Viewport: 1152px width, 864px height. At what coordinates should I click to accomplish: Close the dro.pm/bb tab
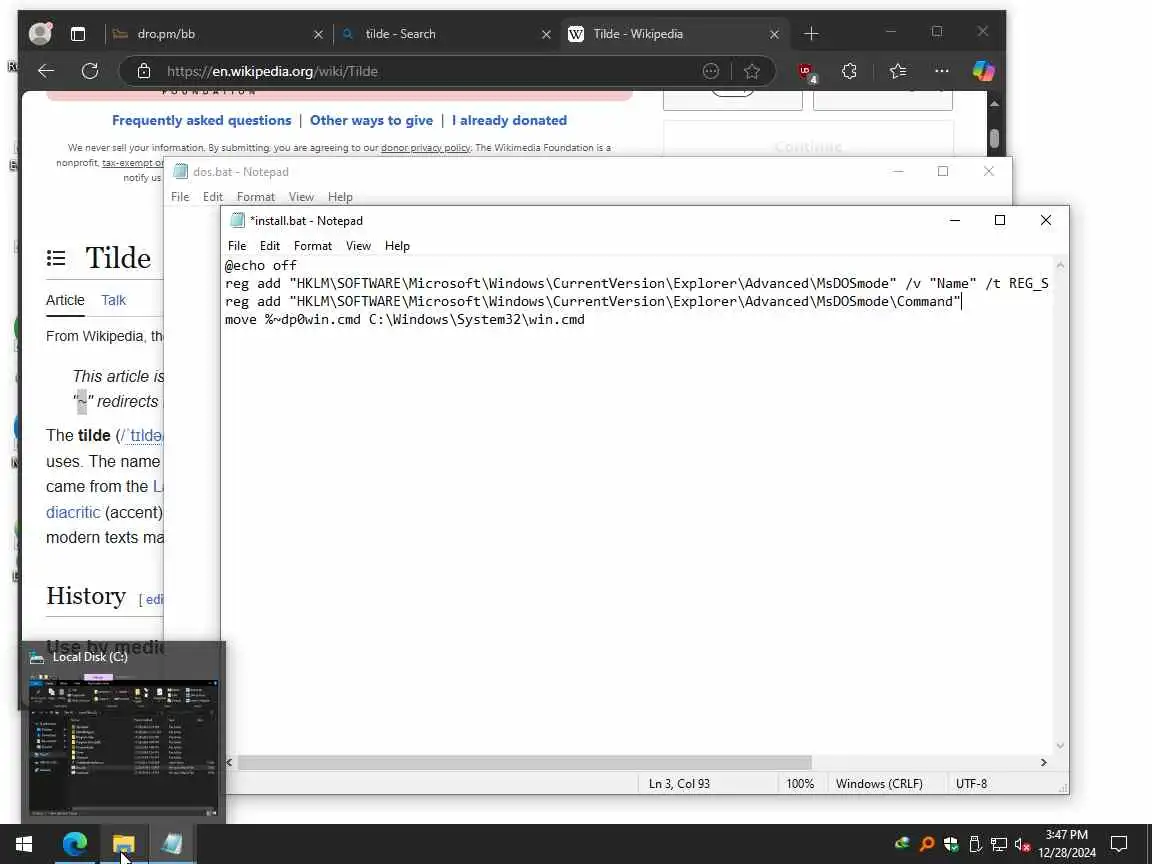point(318,34)
